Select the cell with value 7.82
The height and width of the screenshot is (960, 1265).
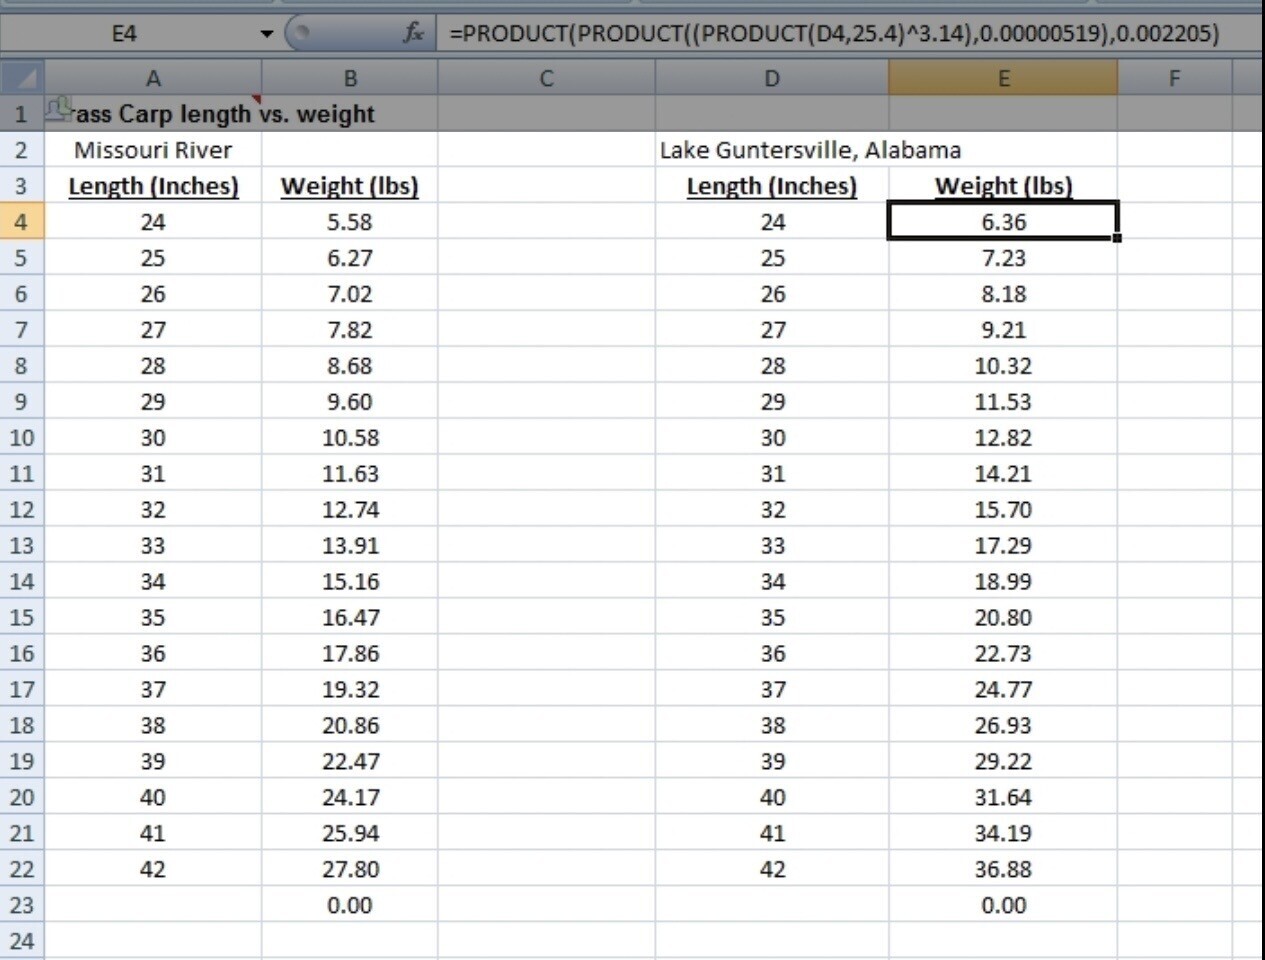[x=350, y=330]
